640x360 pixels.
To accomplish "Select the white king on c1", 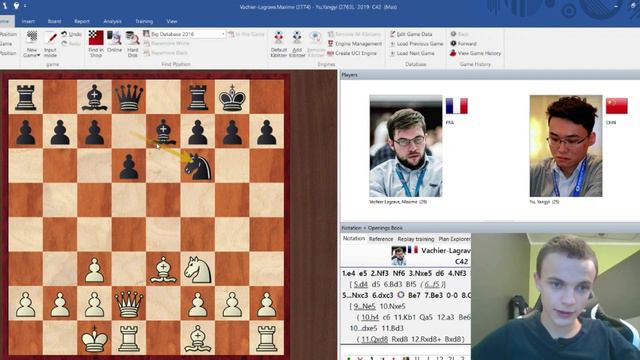I will [x=94, y=338].
